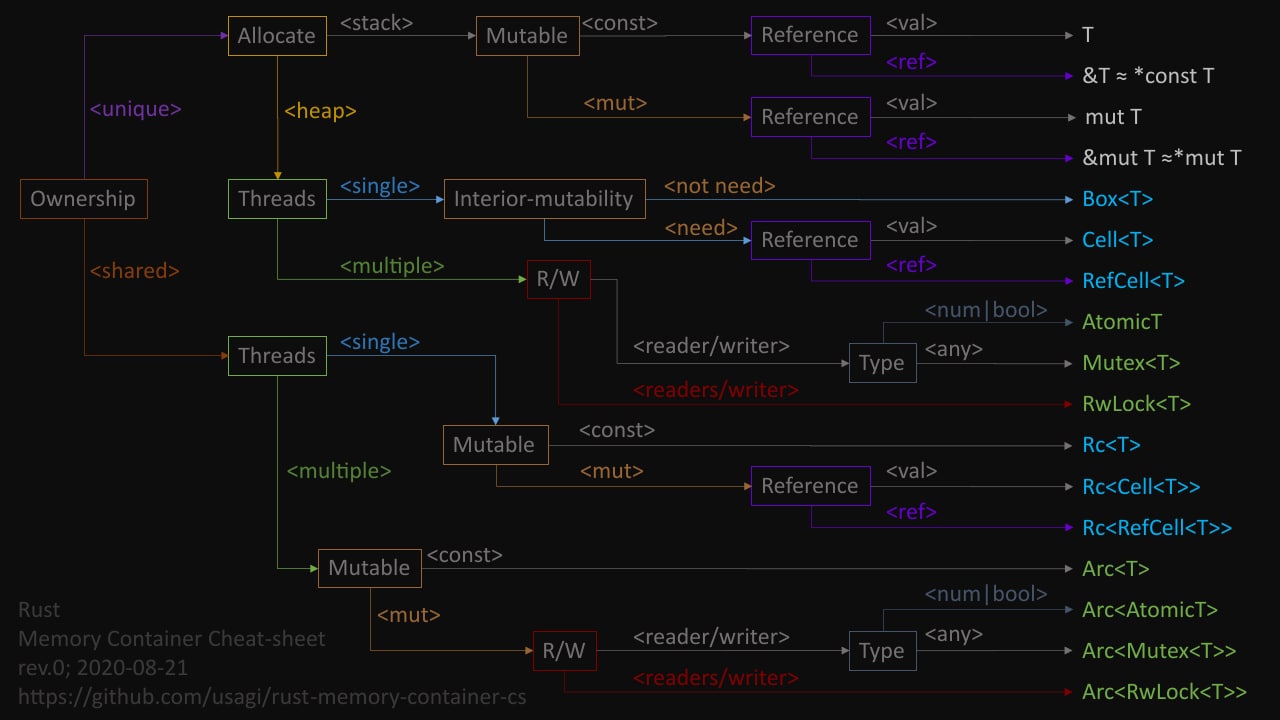1280x720 pixels.
Task: Click the T result text
Action: click(x=1088, y=35)
